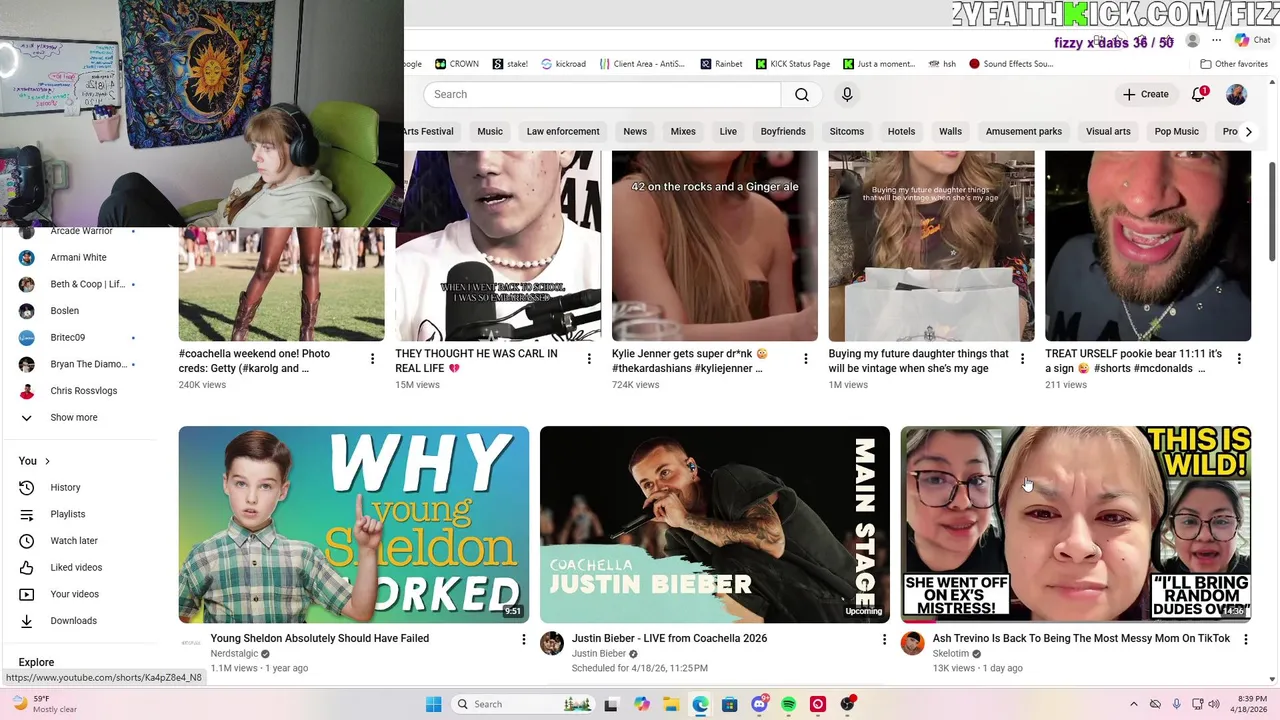The image size is (1280, 720).
Task: Open History in the sidebar
Action: pyautogui.click(x=65, y=487)
